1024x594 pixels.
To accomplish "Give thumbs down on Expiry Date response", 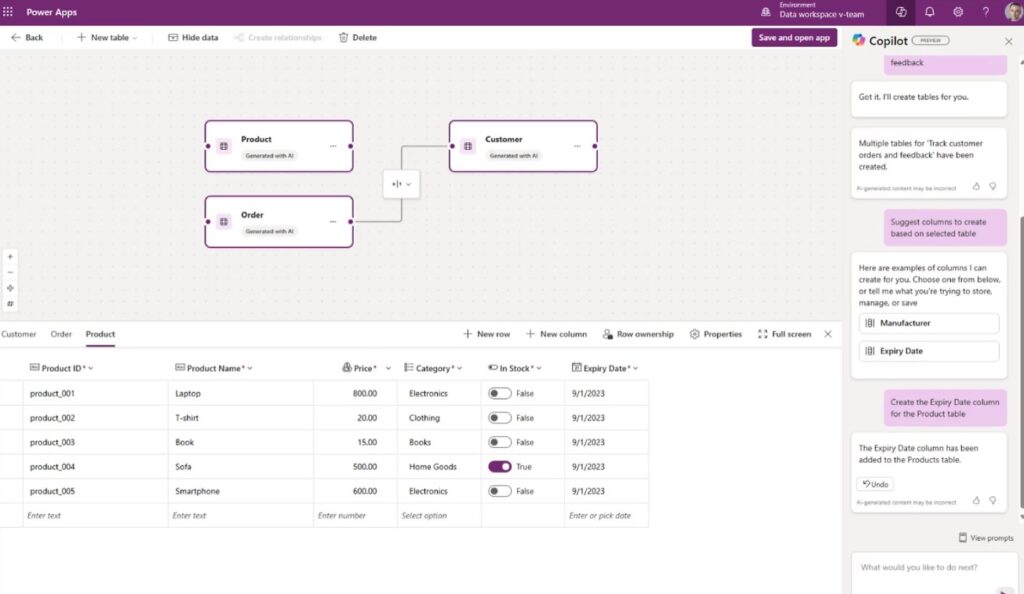I will 993,501.
